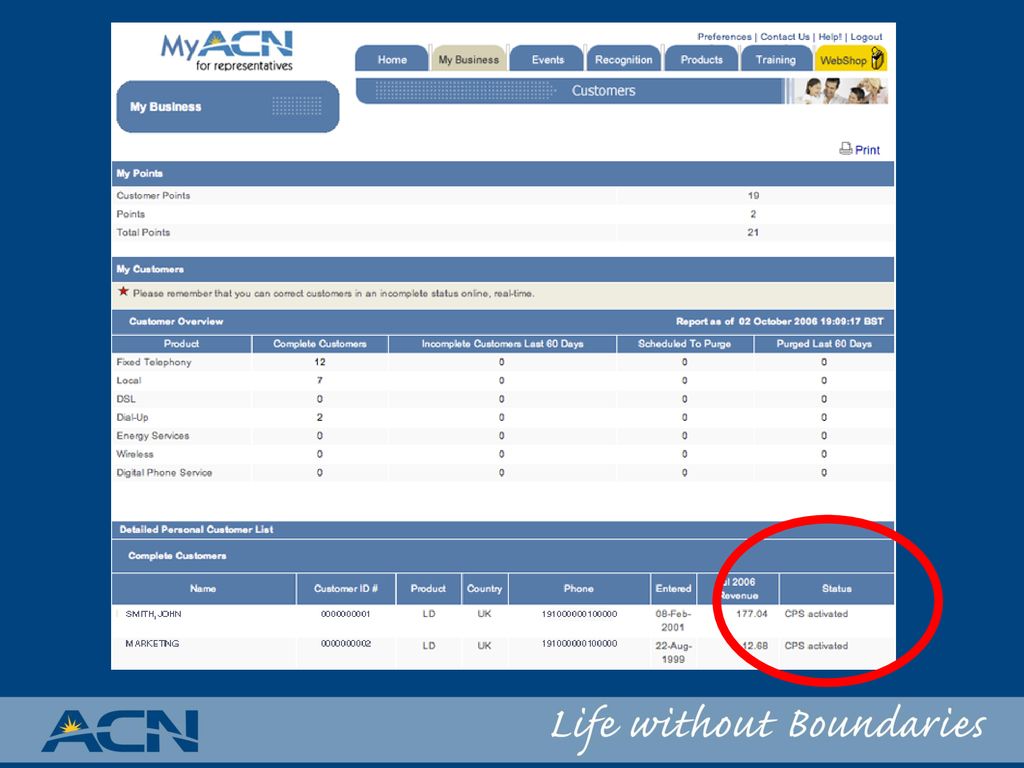
Task: Select the MARKETING customer row
Action: [503, 652]
